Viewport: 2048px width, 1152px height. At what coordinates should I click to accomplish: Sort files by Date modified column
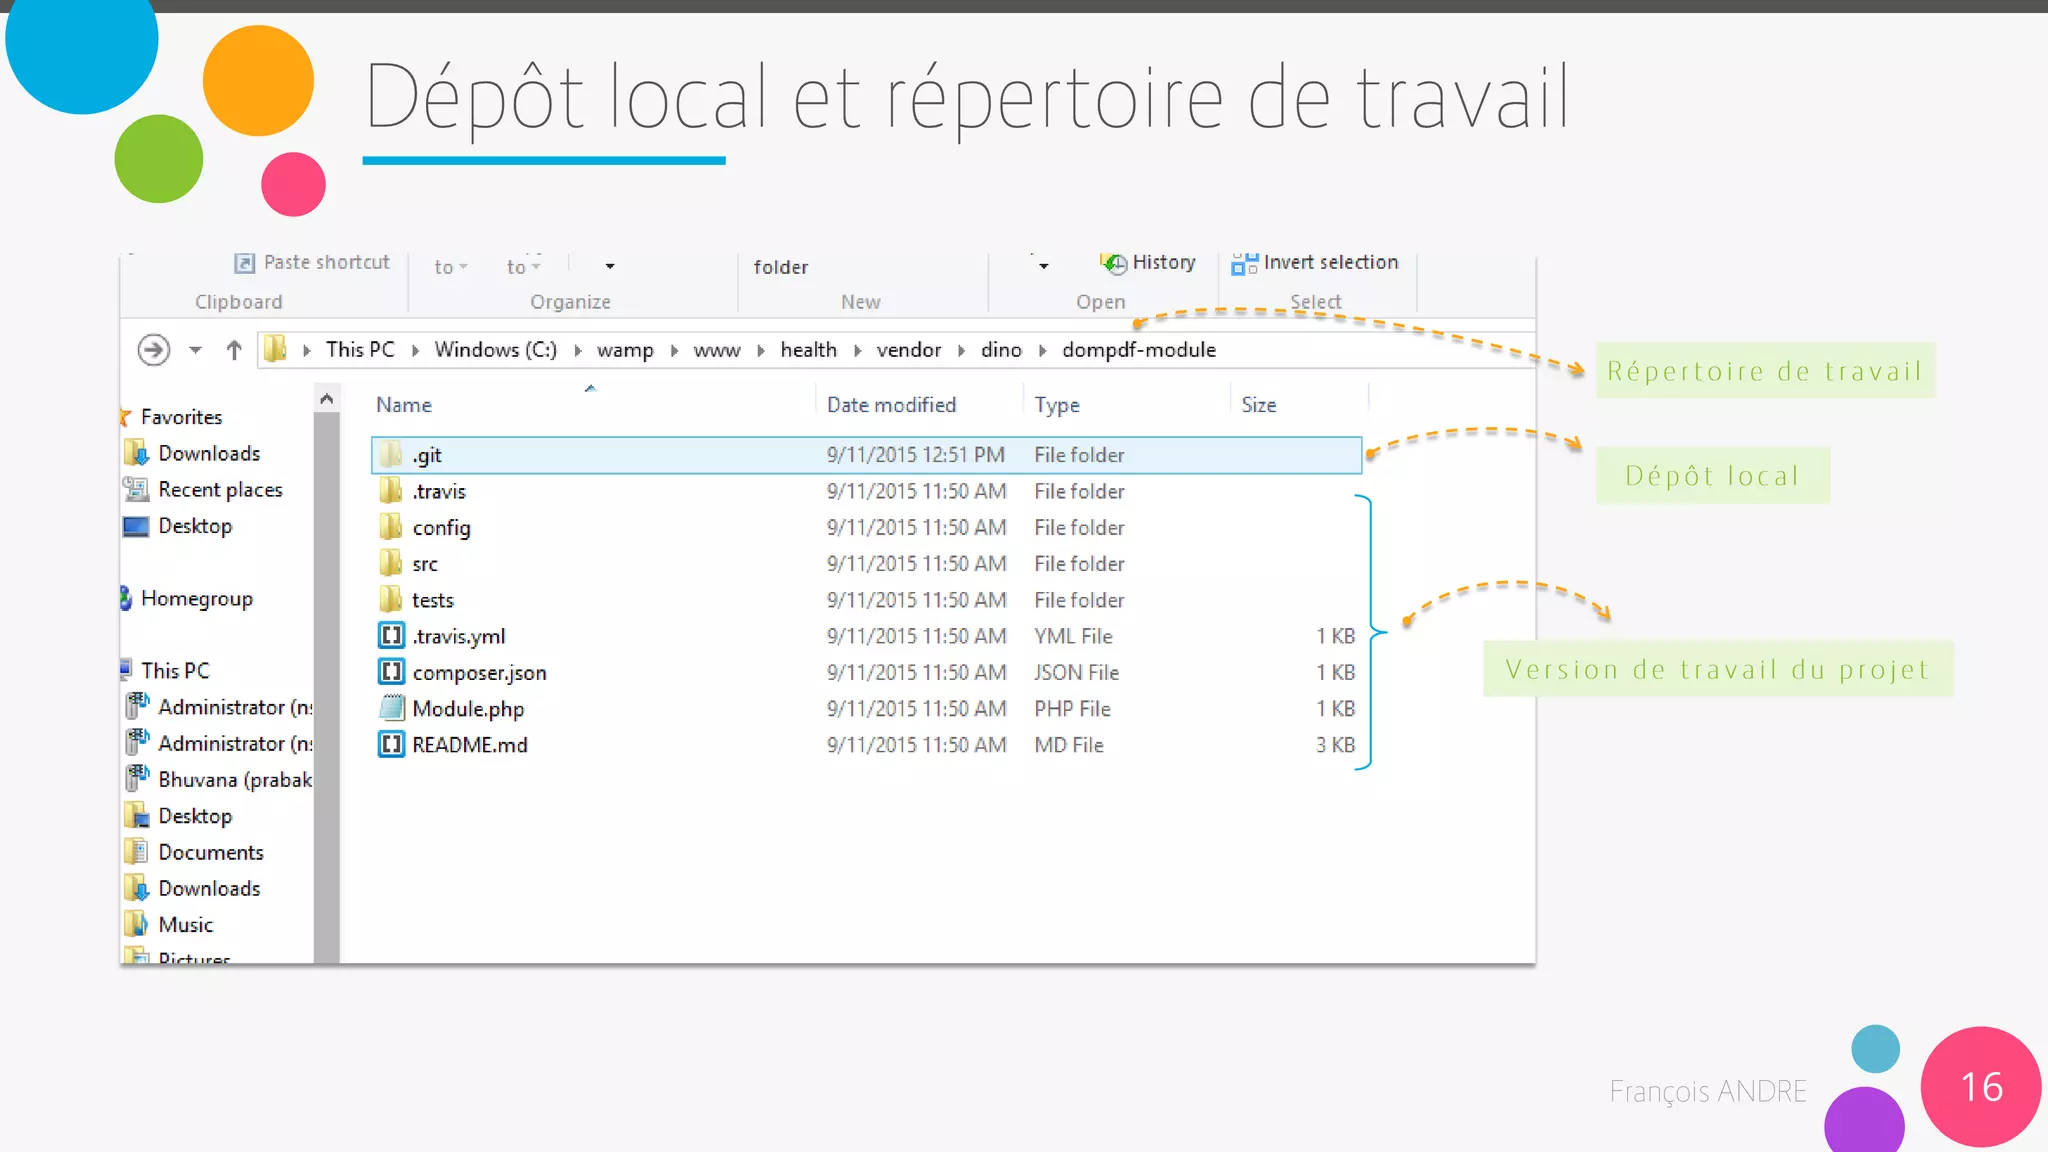[891, 405]
